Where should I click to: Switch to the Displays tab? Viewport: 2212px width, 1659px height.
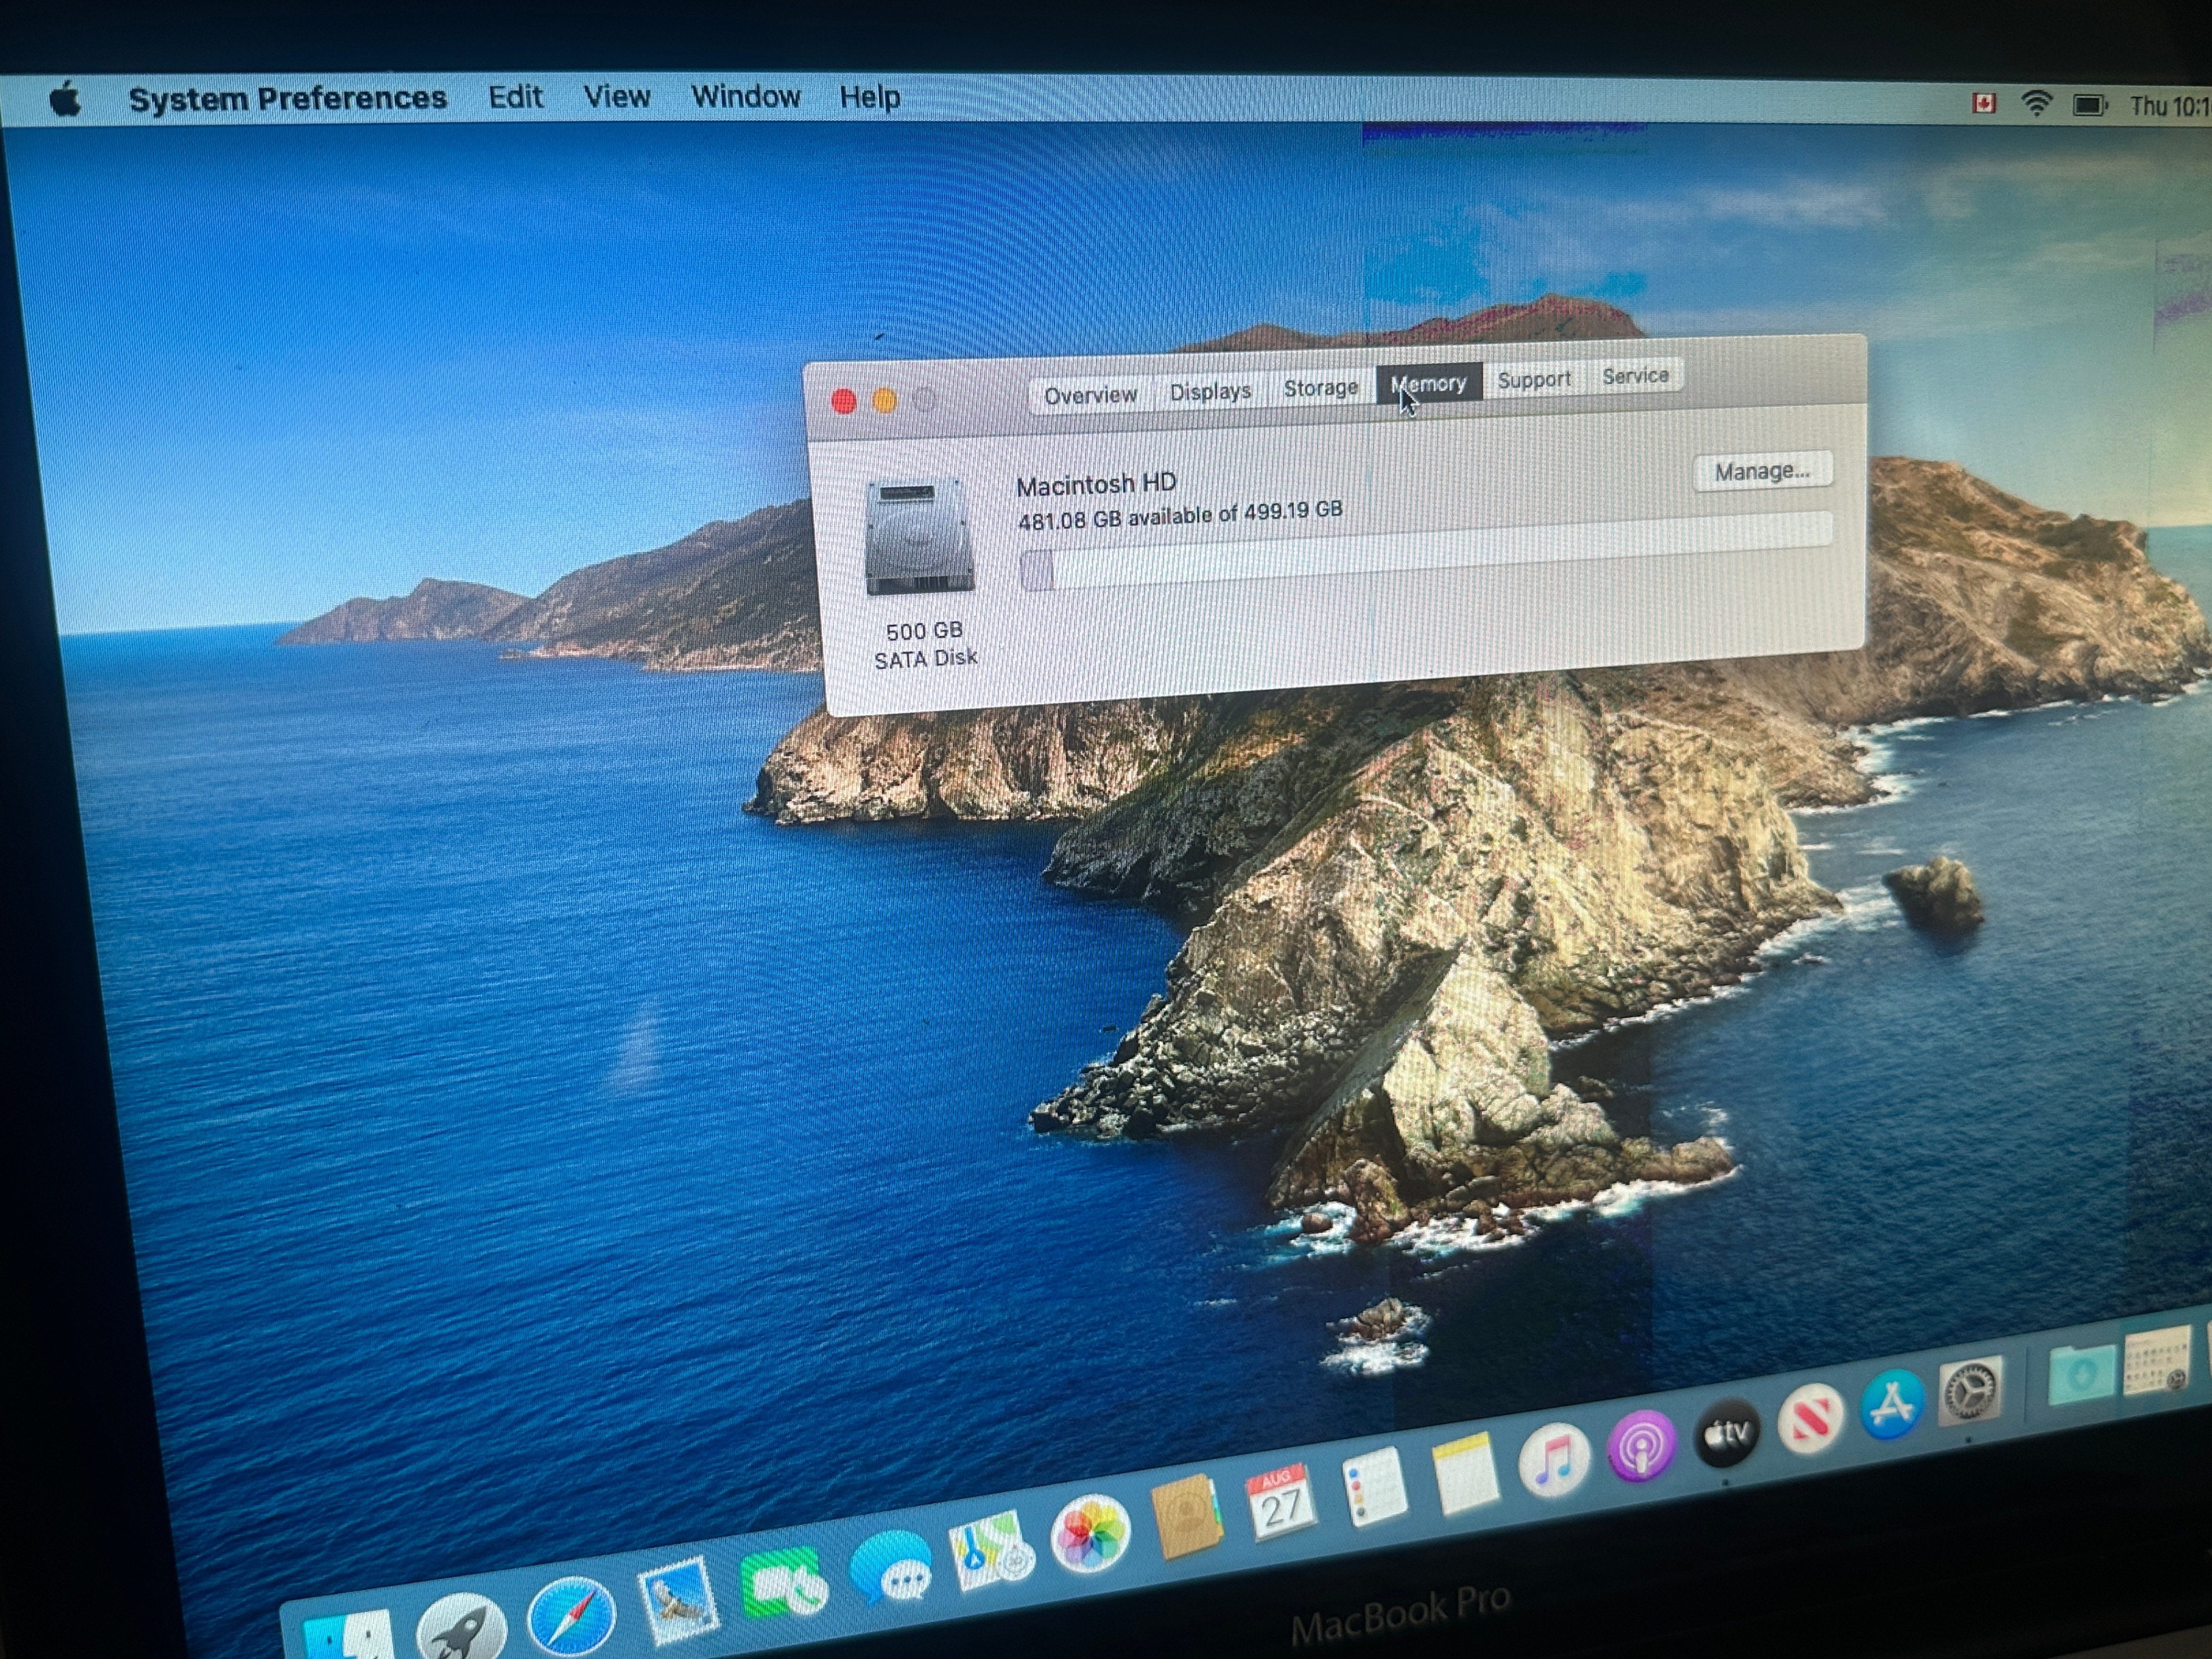pos(1210,391)
